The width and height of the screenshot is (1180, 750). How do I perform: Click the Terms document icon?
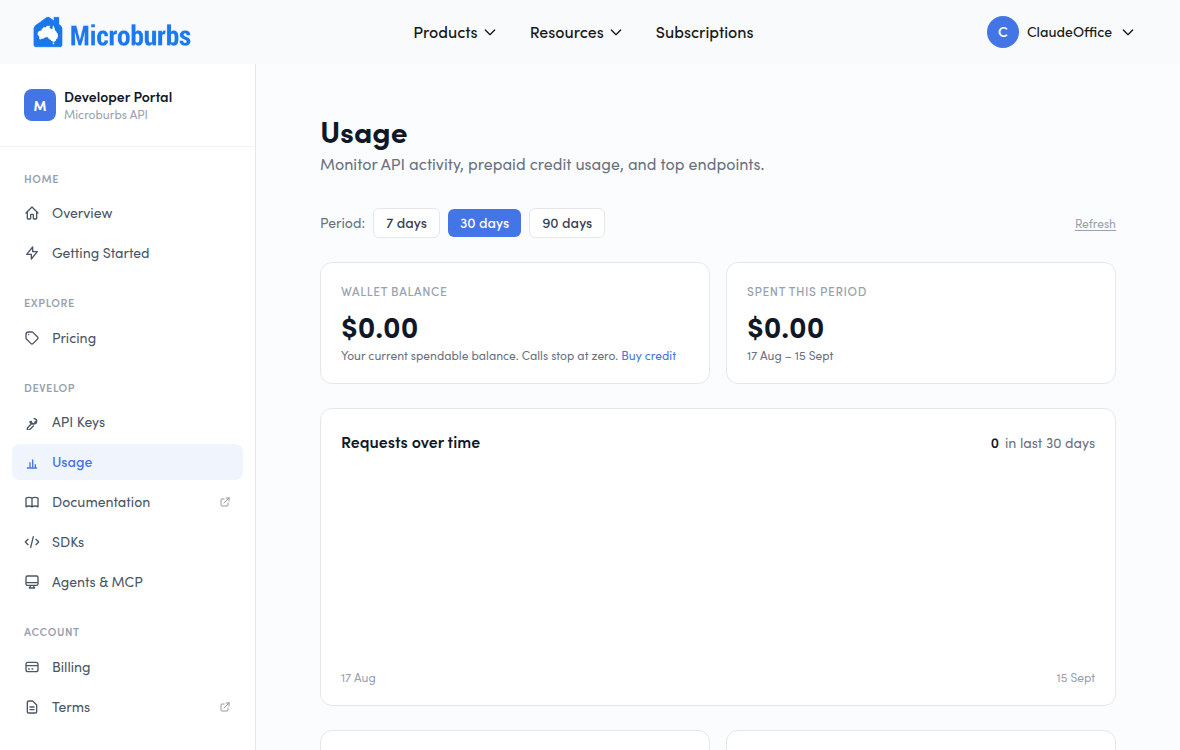point(32,707)
